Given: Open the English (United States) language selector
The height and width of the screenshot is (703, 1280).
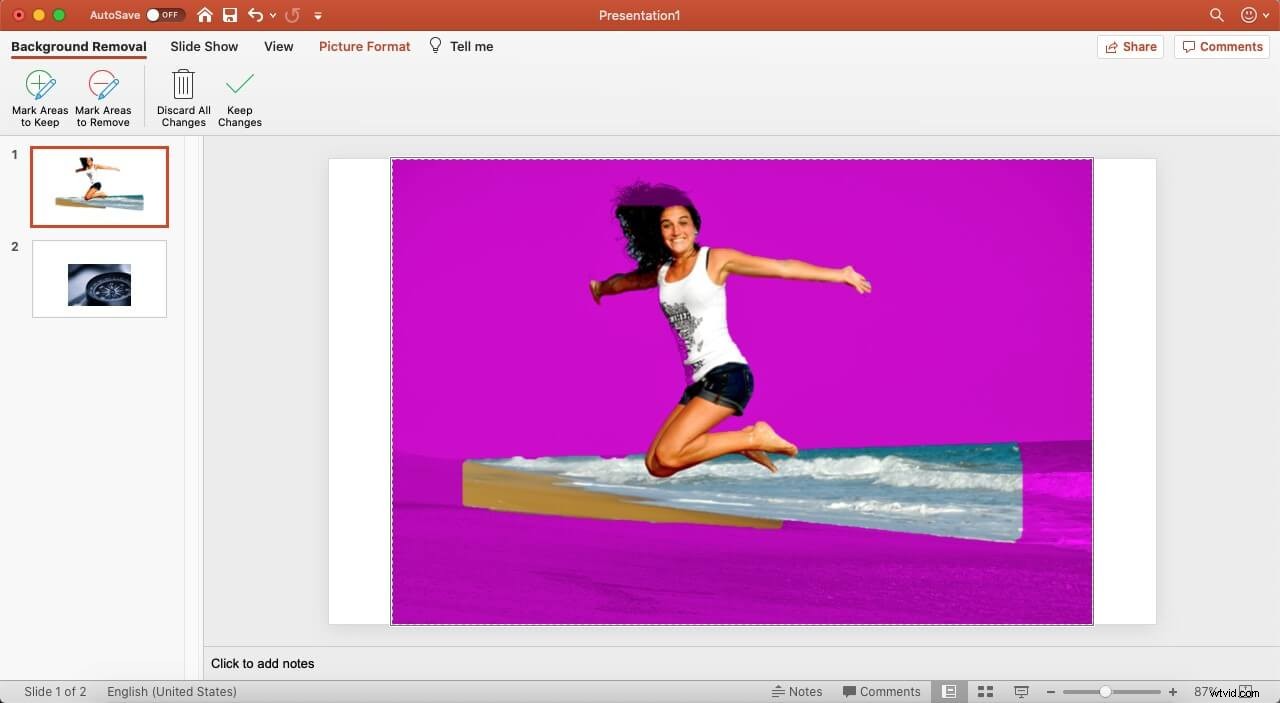Looking at the screenshot, I should [171, 691].
